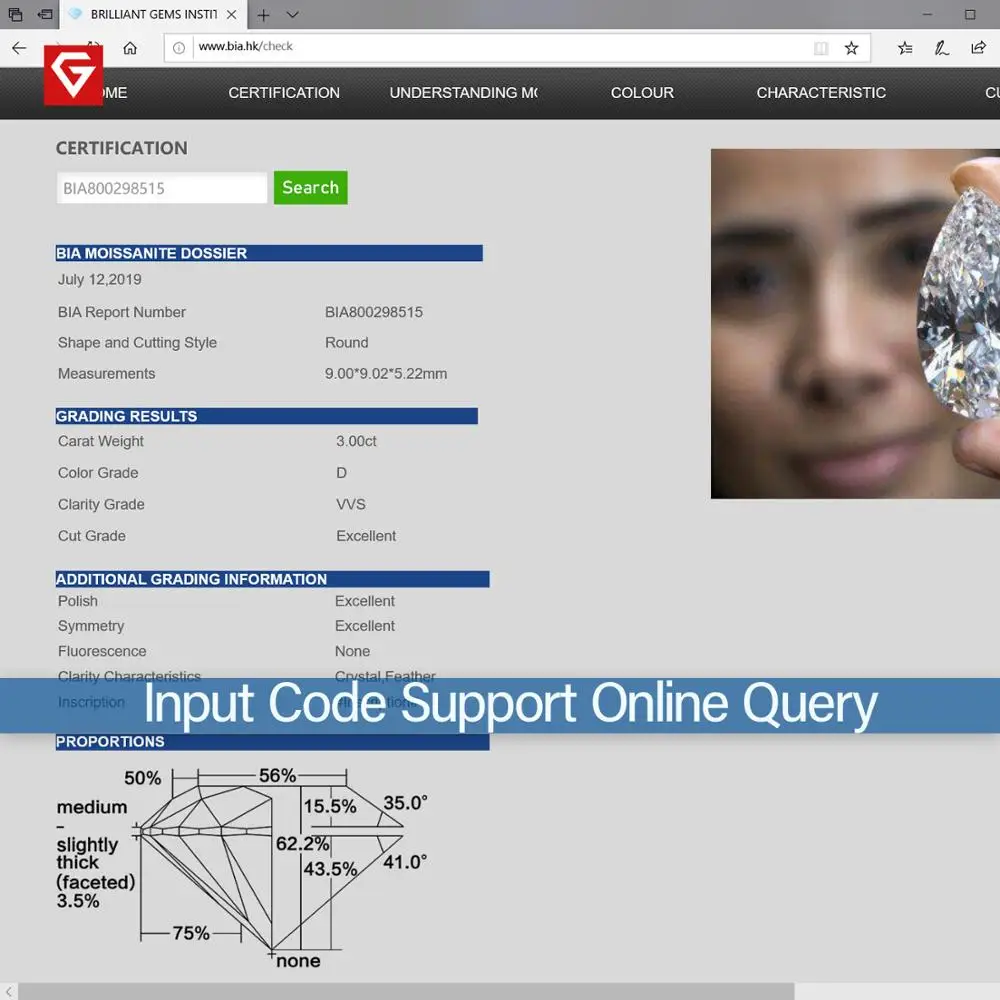Click the certificate number input field
Viewport: 1000px width, 1000px height.
pyautogui.click(x=162, y=188)
